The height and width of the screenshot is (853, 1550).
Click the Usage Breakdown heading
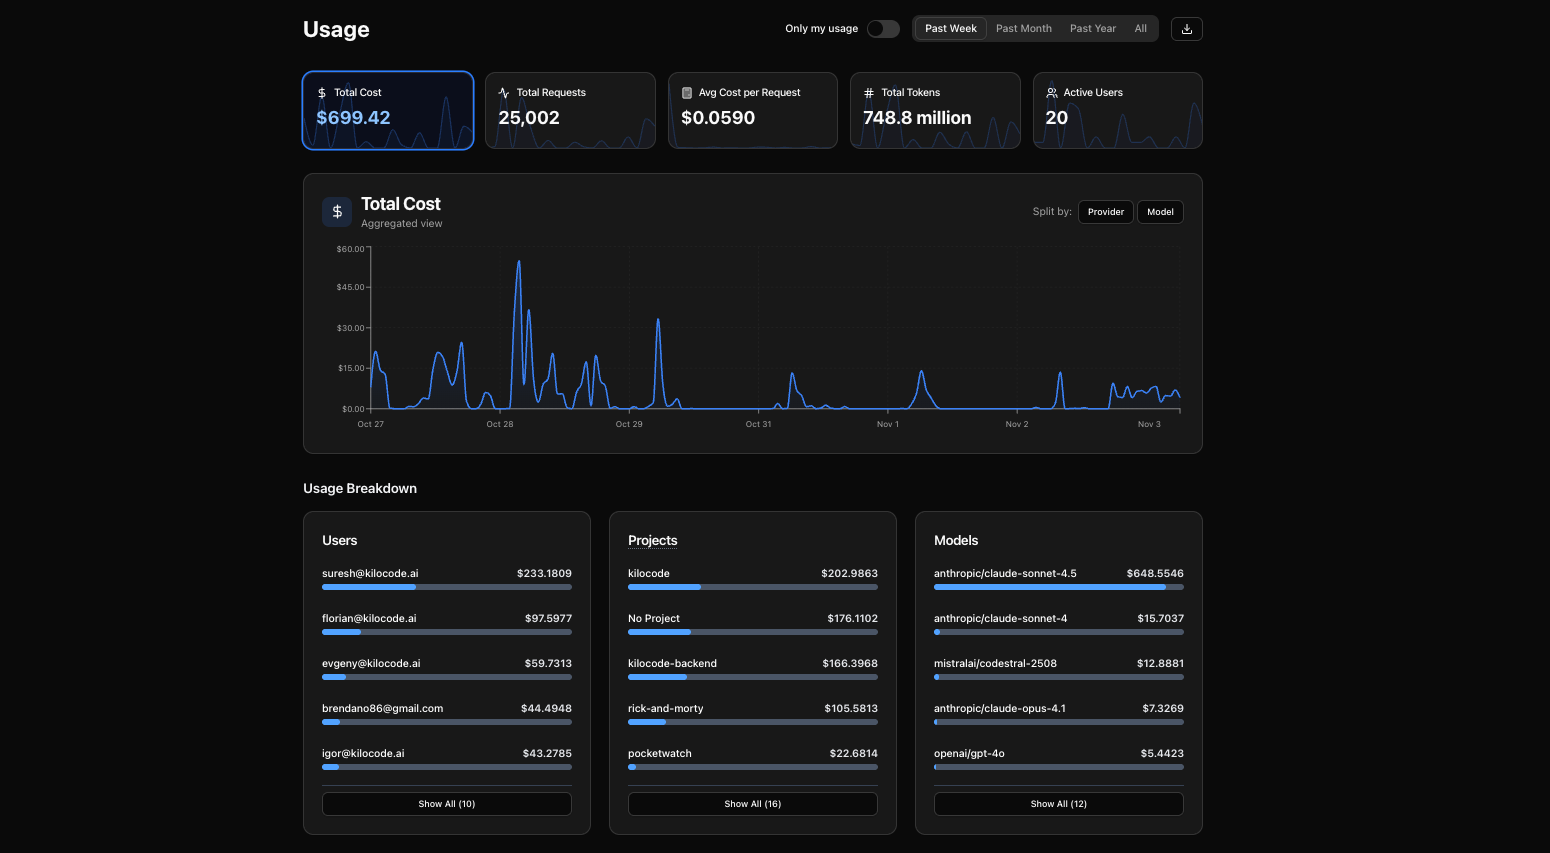360,488
